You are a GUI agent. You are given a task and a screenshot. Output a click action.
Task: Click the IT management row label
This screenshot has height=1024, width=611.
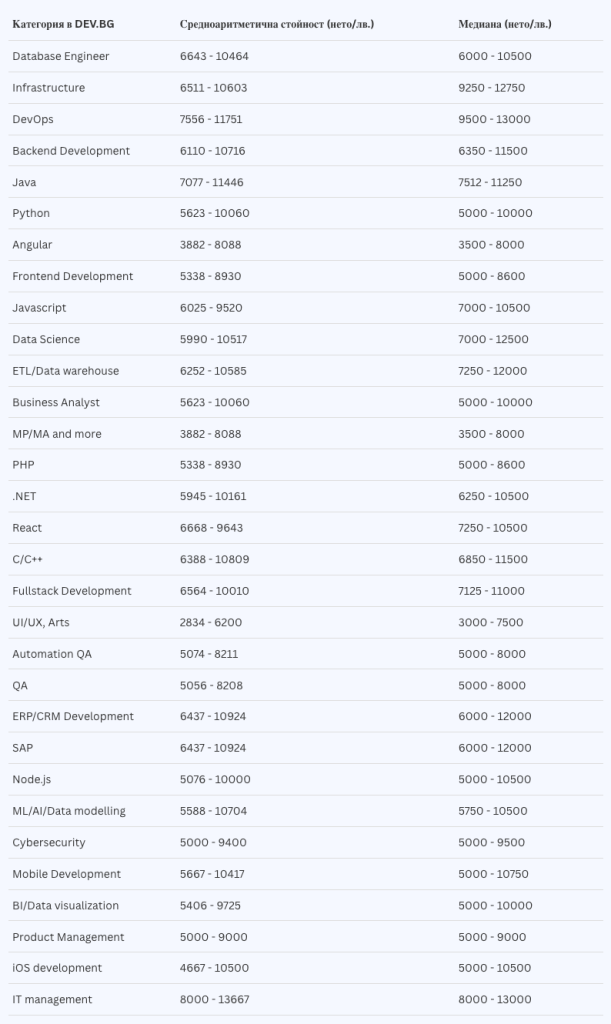coord(52,999)
